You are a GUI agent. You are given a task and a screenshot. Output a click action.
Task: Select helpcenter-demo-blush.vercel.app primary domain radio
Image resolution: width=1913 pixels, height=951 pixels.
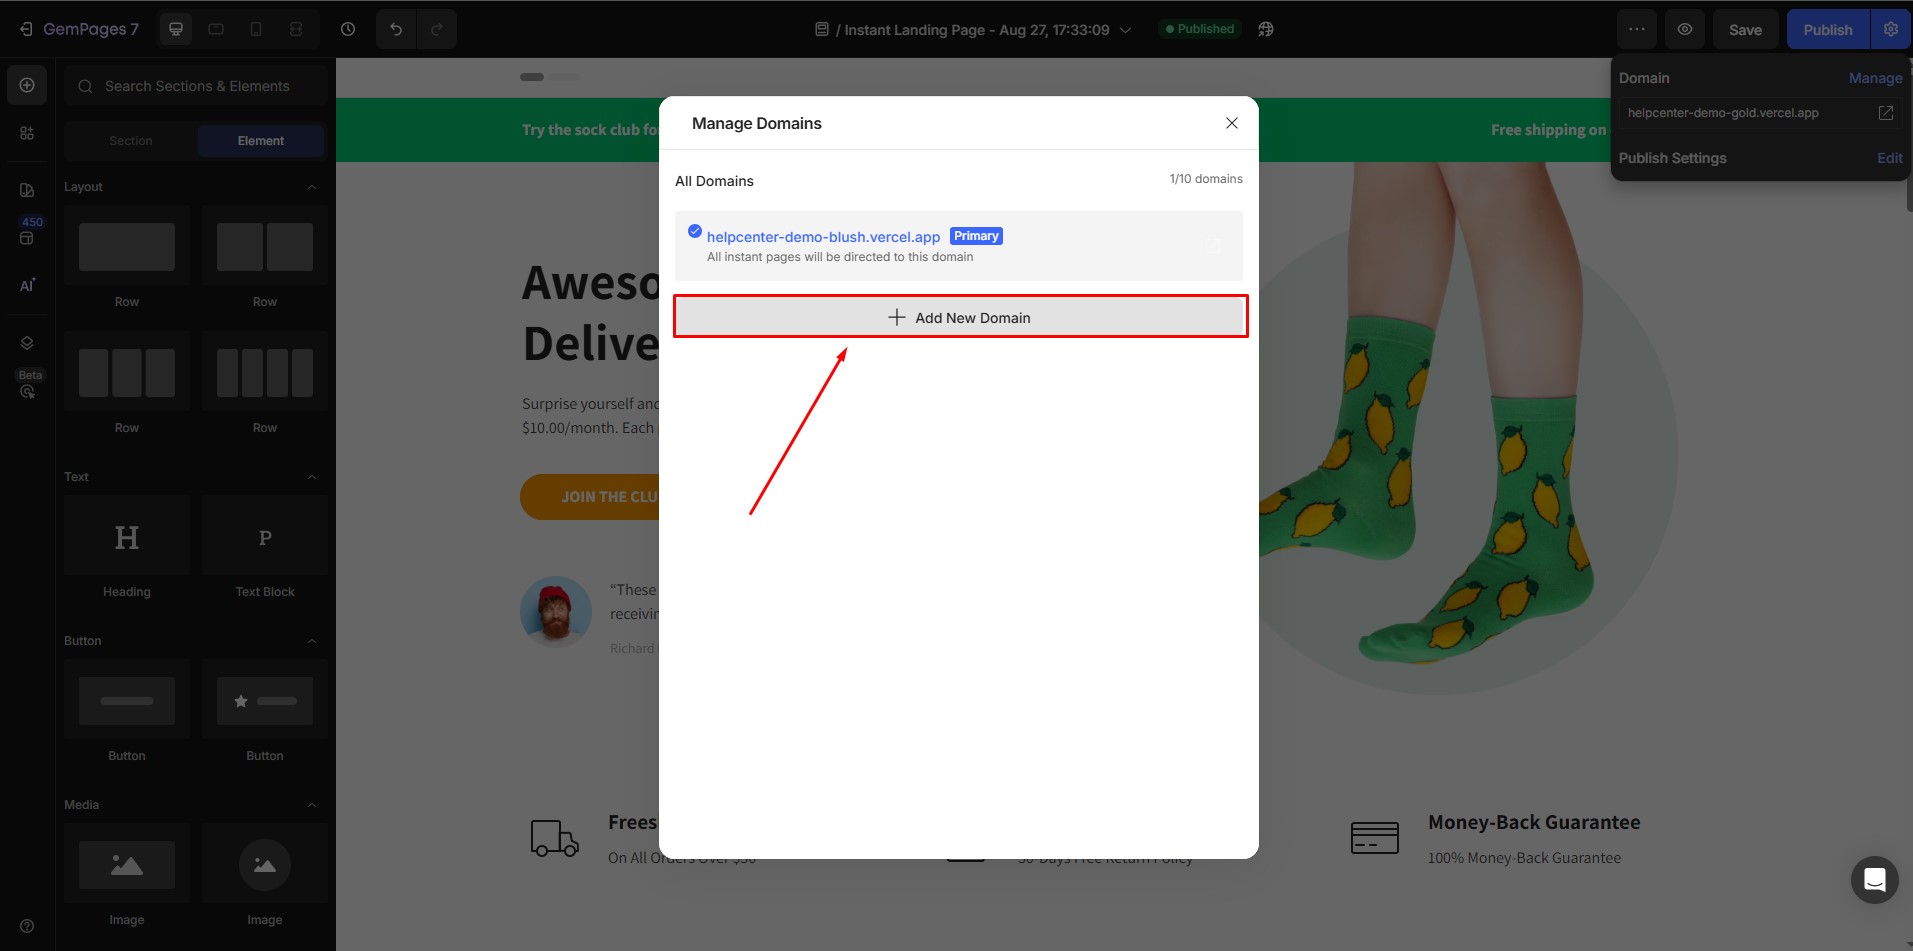[x=693, y=231]
